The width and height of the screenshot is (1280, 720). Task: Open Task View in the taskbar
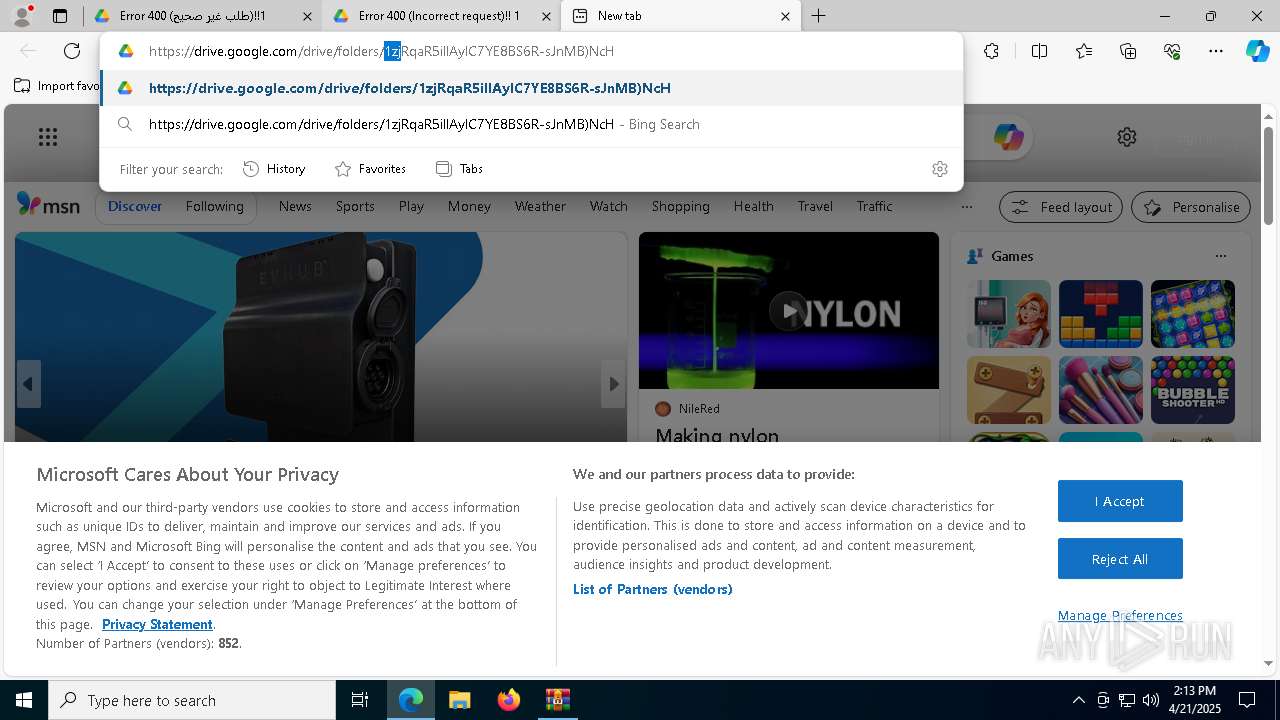pos(360,700)
